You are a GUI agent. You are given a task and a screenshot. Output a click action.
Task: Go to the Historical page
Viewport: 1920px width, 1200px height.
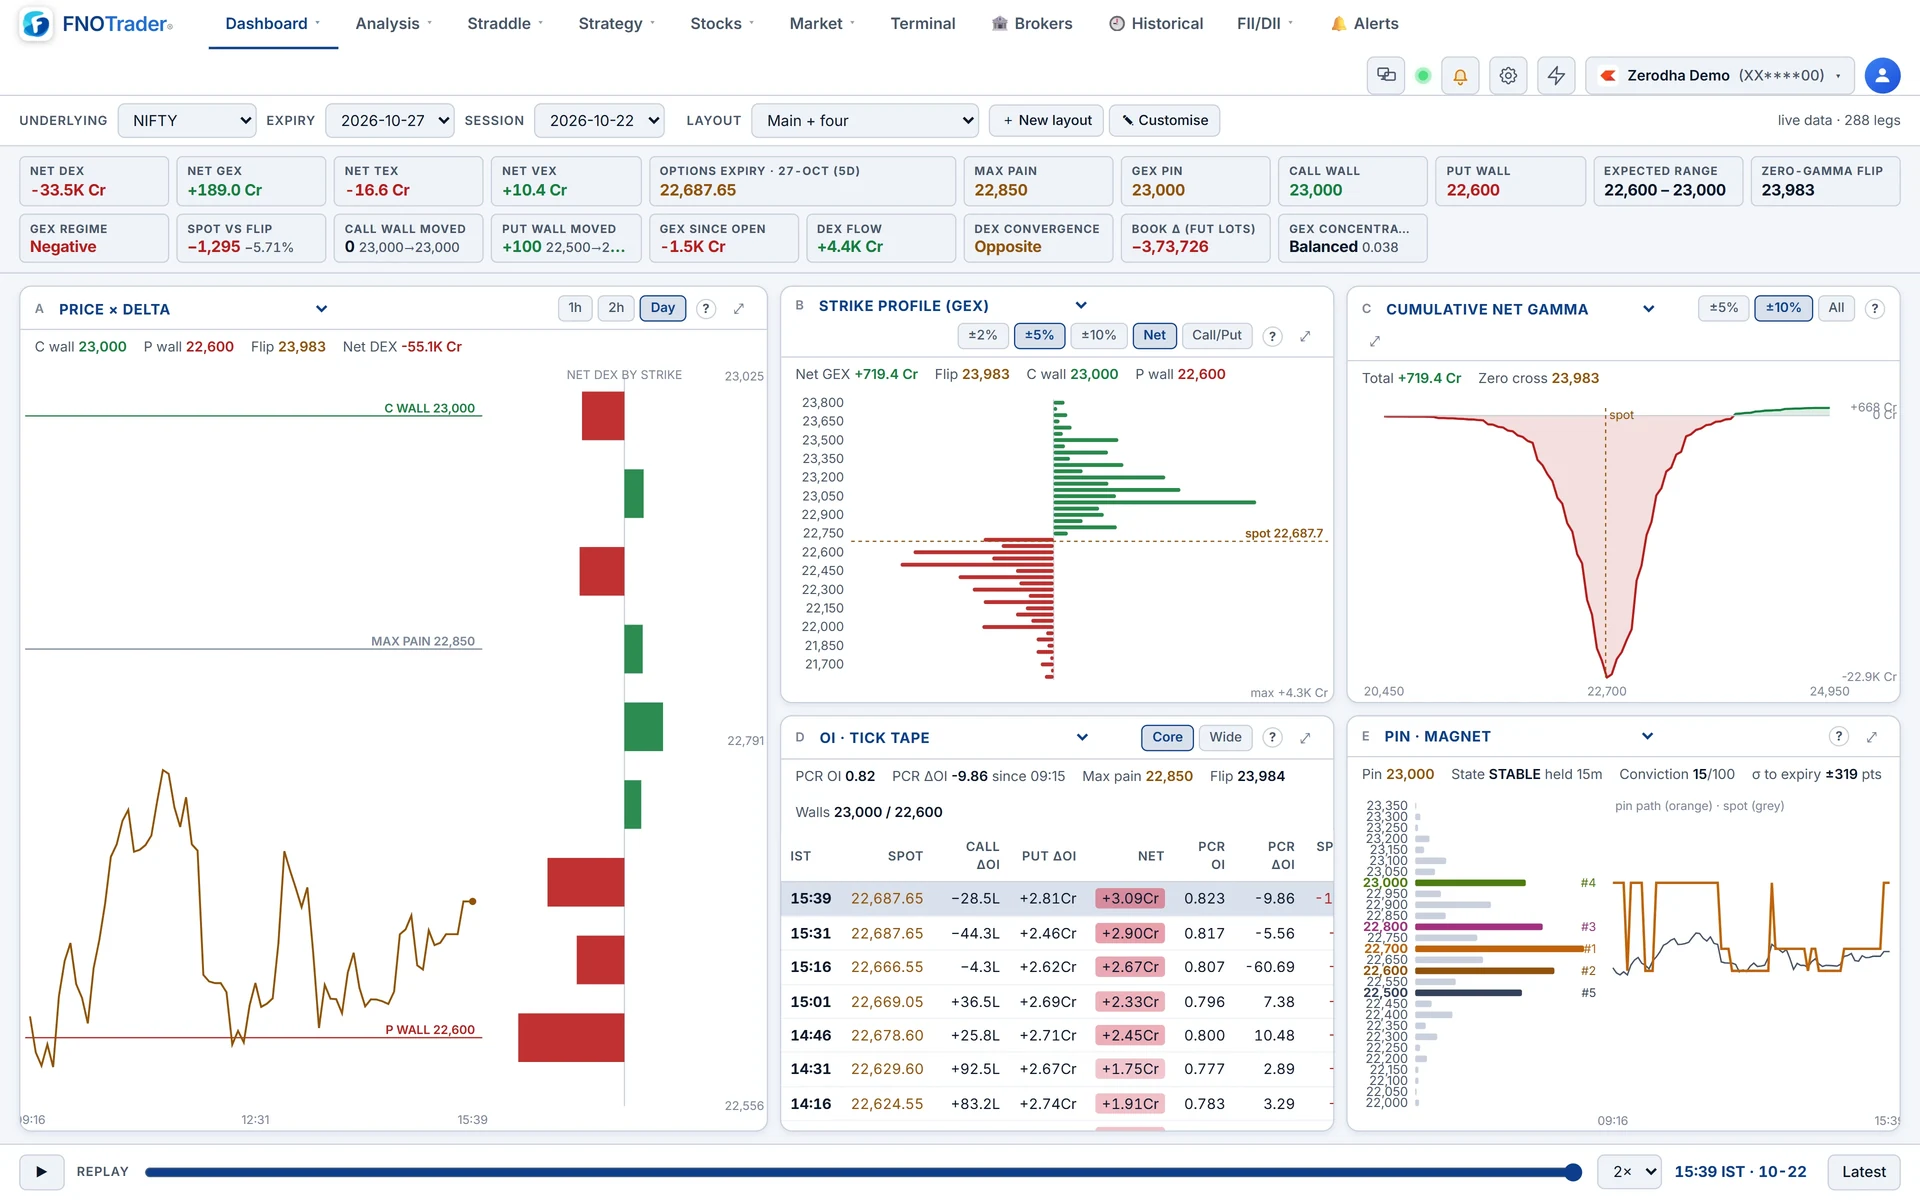click(1156, 24)
